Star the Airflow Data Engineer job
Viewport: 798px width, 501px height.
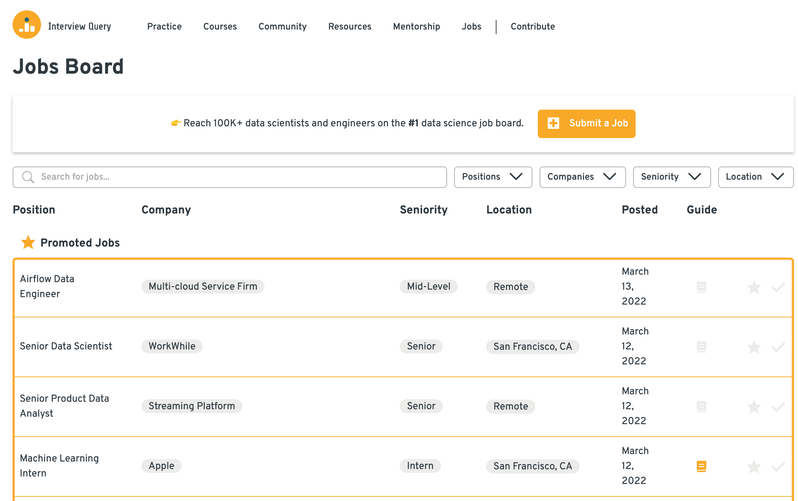pos(754,288)
